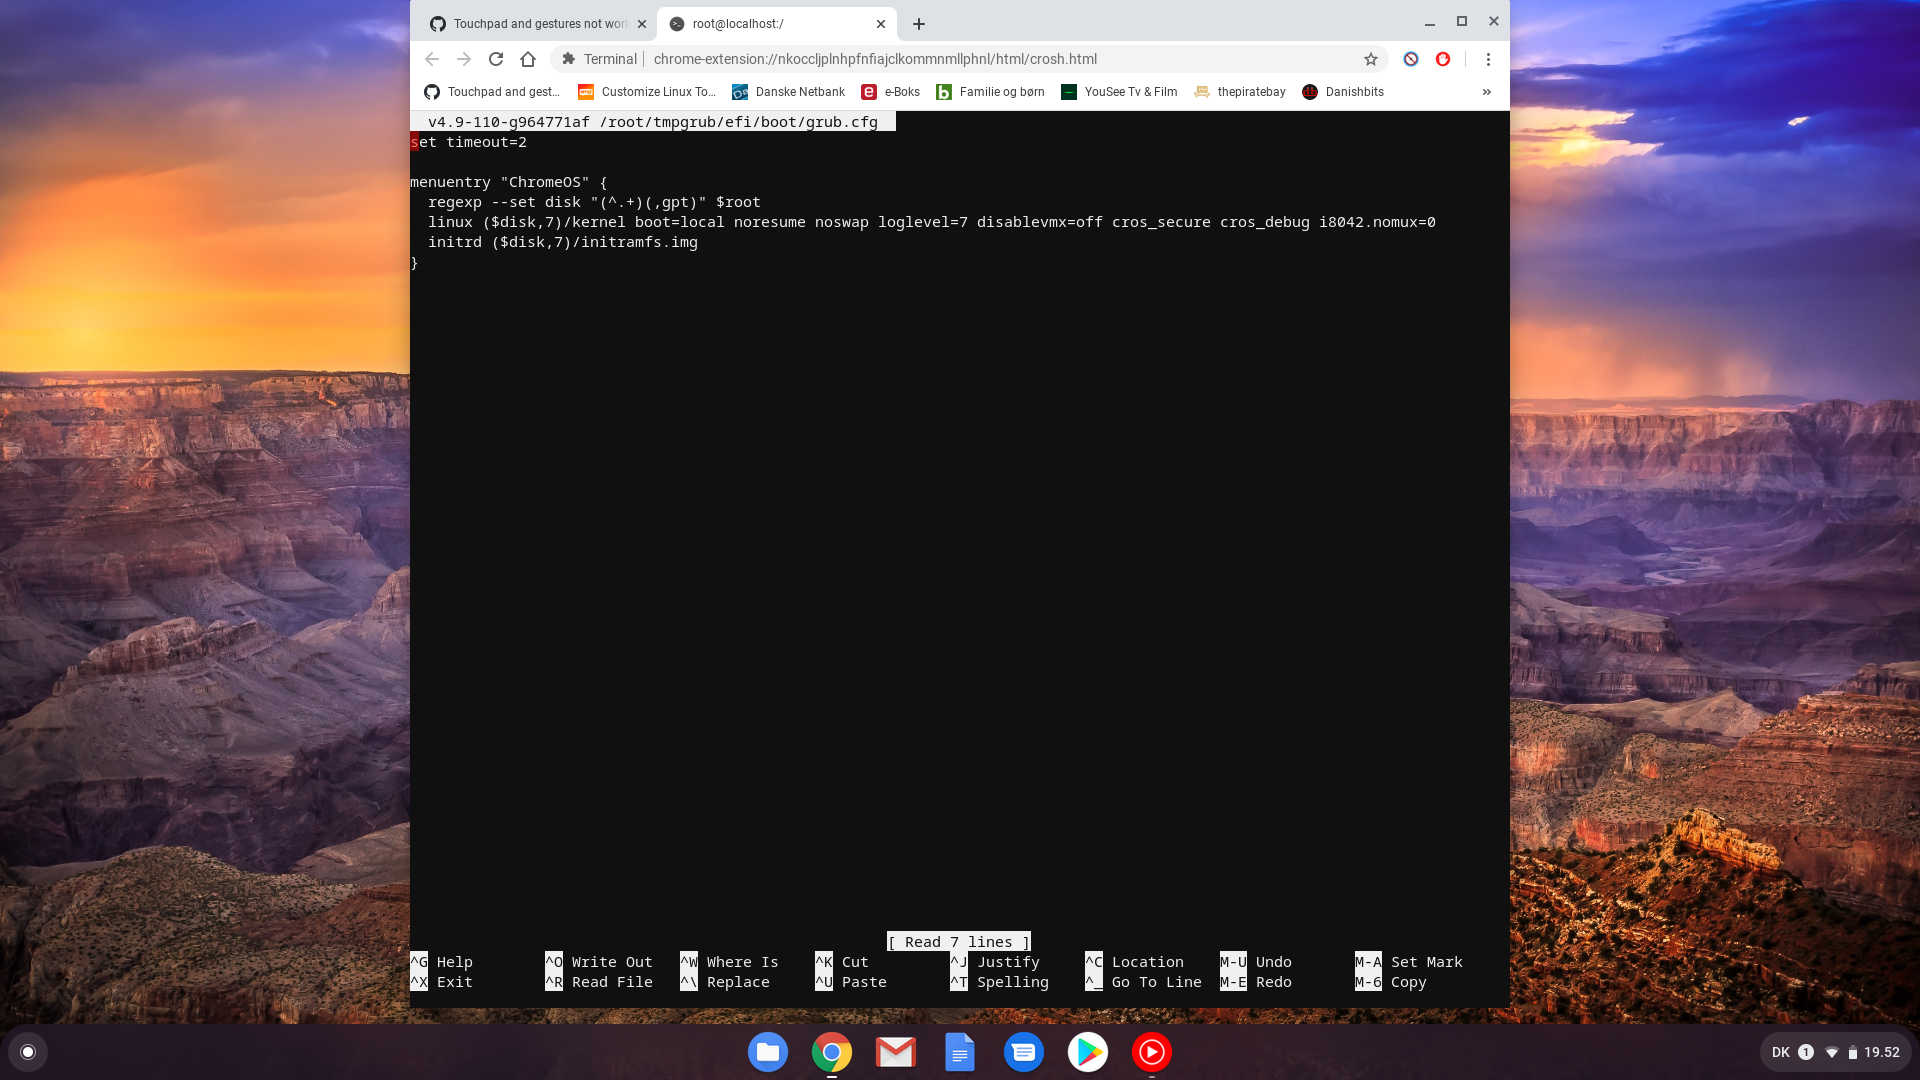Viewport: 1920px width, 1080px height.
Task: Open Gmail from the shelf
Action: click(895, 1052)
